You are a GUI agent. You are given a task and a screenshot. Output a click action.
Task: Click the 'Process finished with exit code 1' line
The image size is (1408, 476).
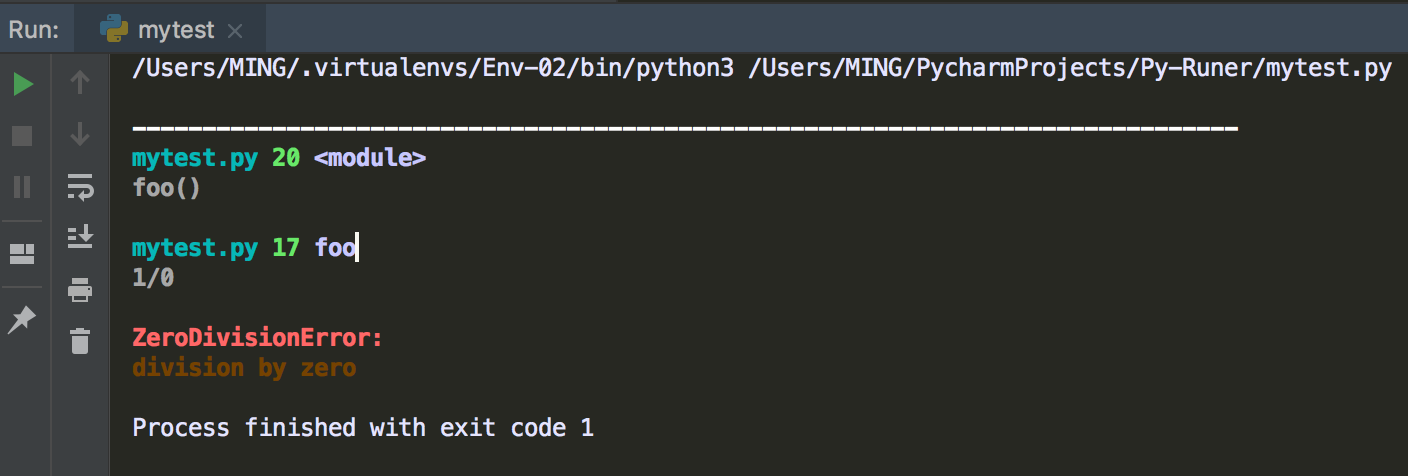[363, 428]
